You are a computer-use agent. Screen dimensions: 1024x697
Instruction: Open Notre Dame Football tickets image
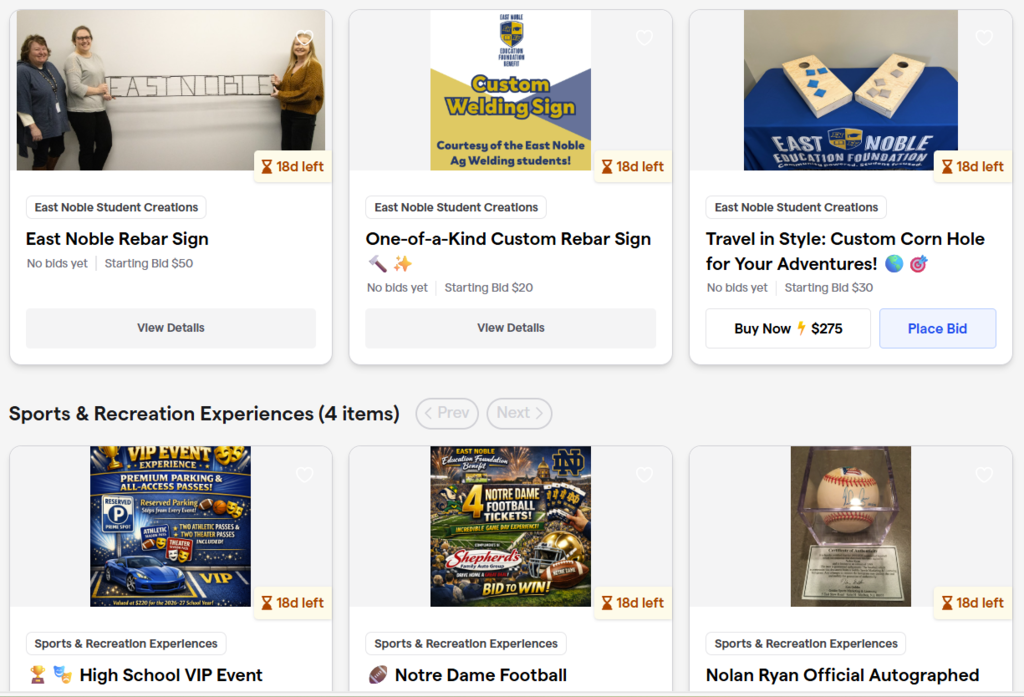point(511,526)
